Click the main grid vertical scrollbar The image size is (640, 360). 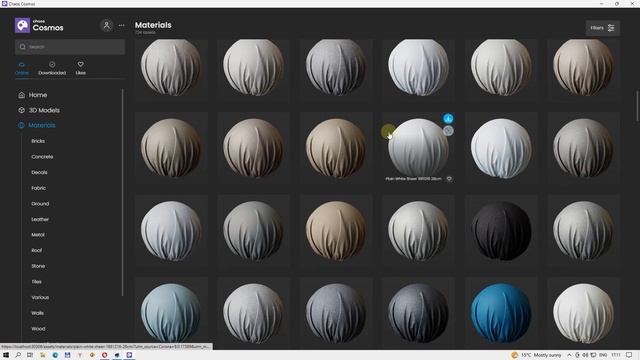[637, 106]
